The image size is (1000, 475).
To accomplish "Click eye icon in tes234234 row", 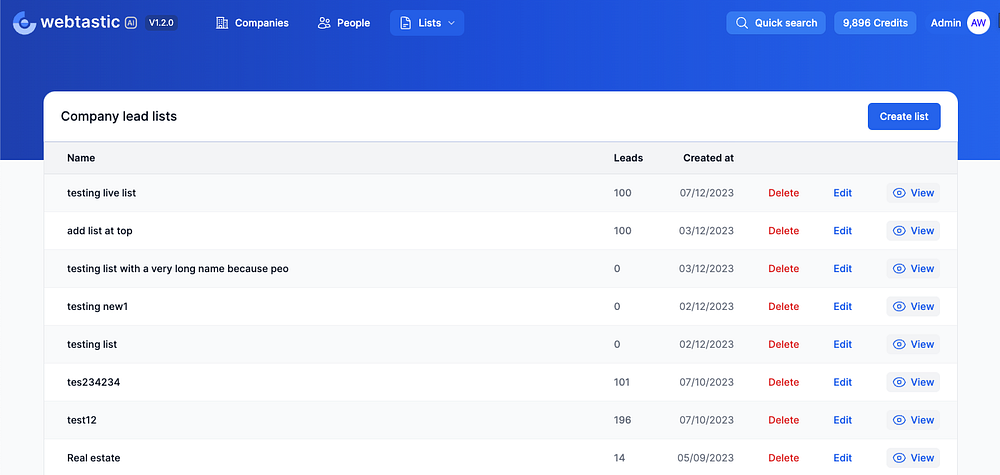I will [899, 383].
